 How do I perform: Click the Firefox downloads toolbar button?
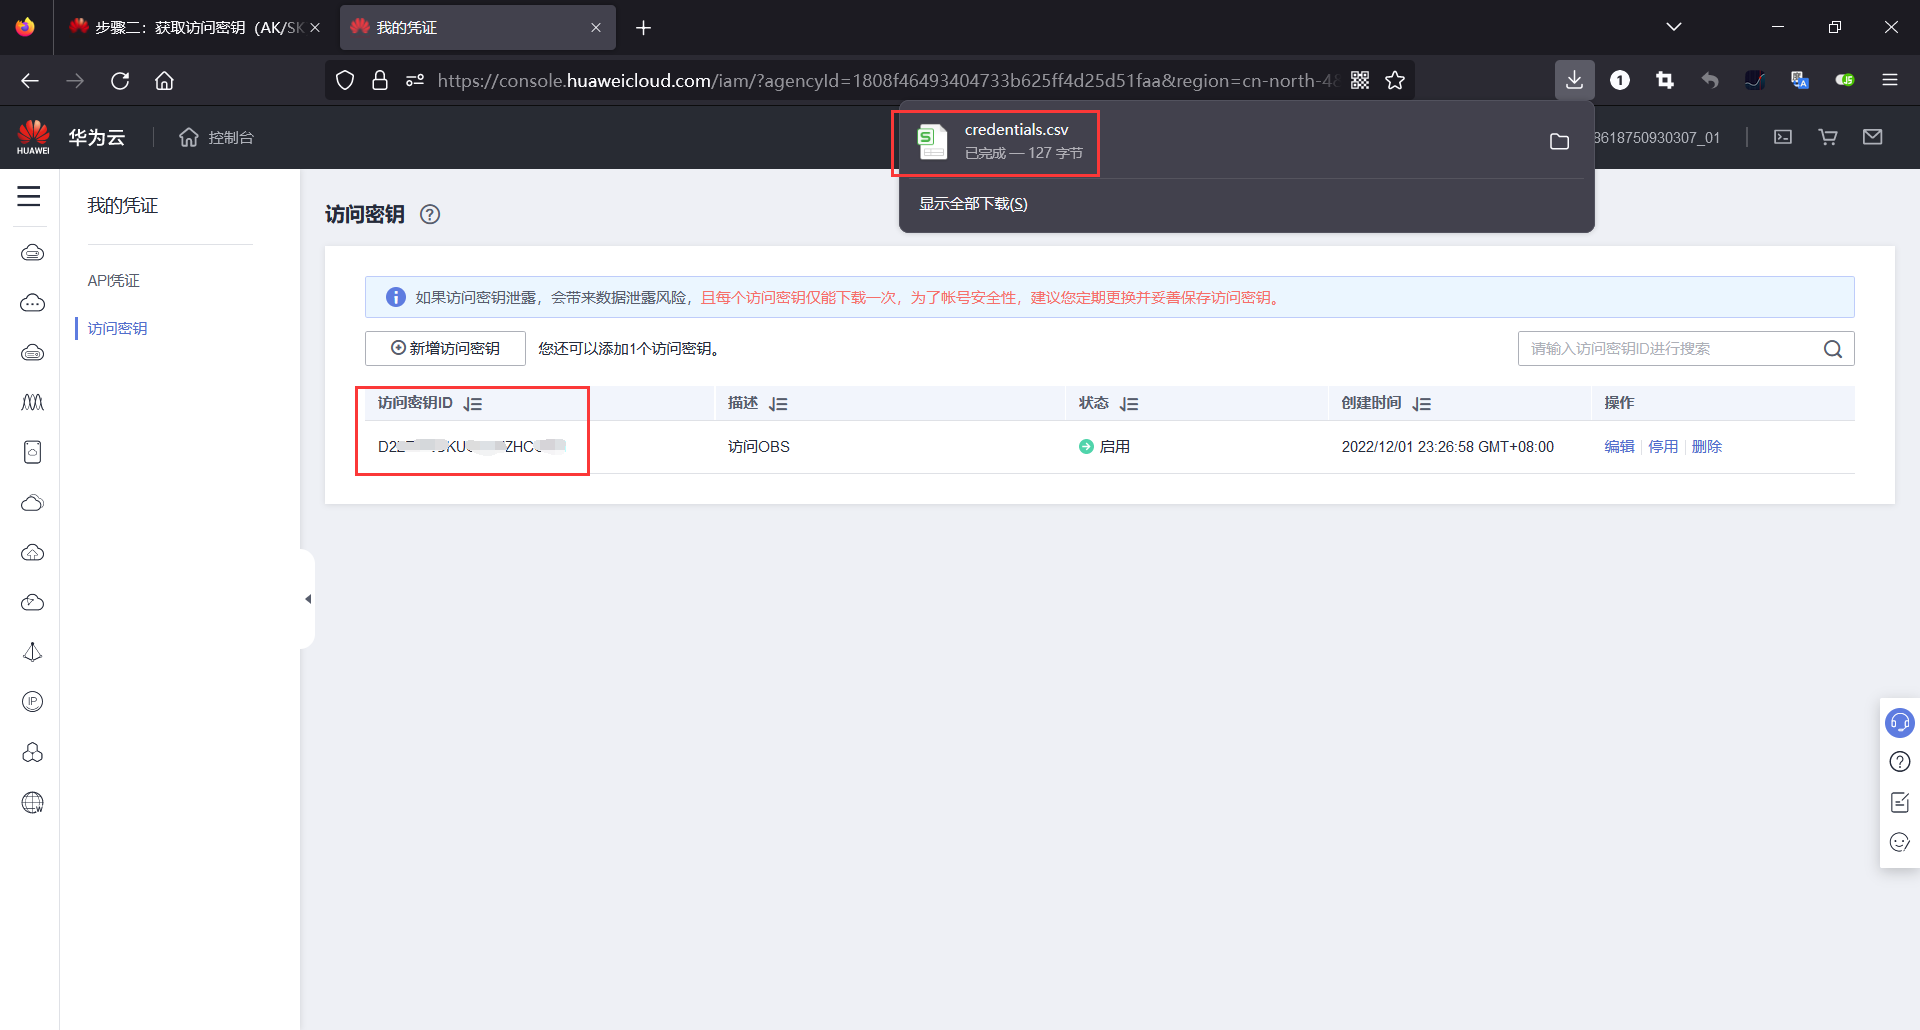(1574, 80)
